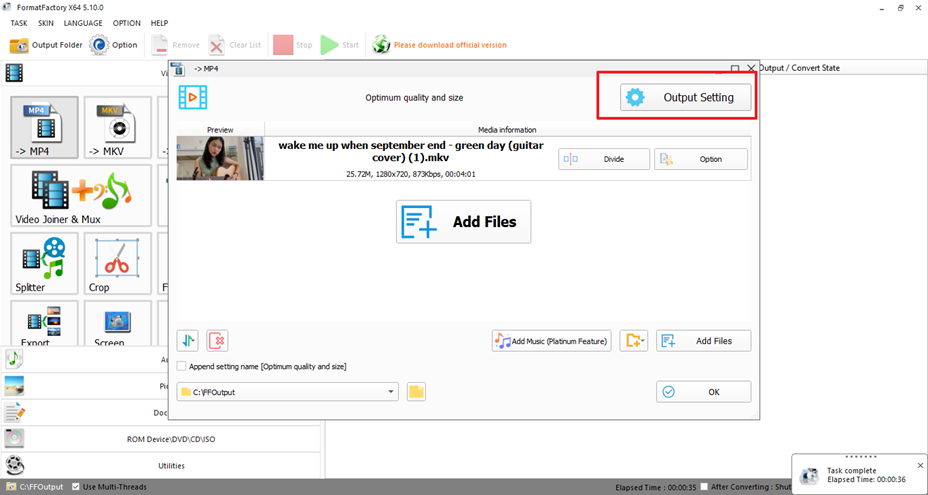This screenshot has width=928, height=495.
Task: Click the OK button in the MP4 dialog
Action: [x=704, y=392]
